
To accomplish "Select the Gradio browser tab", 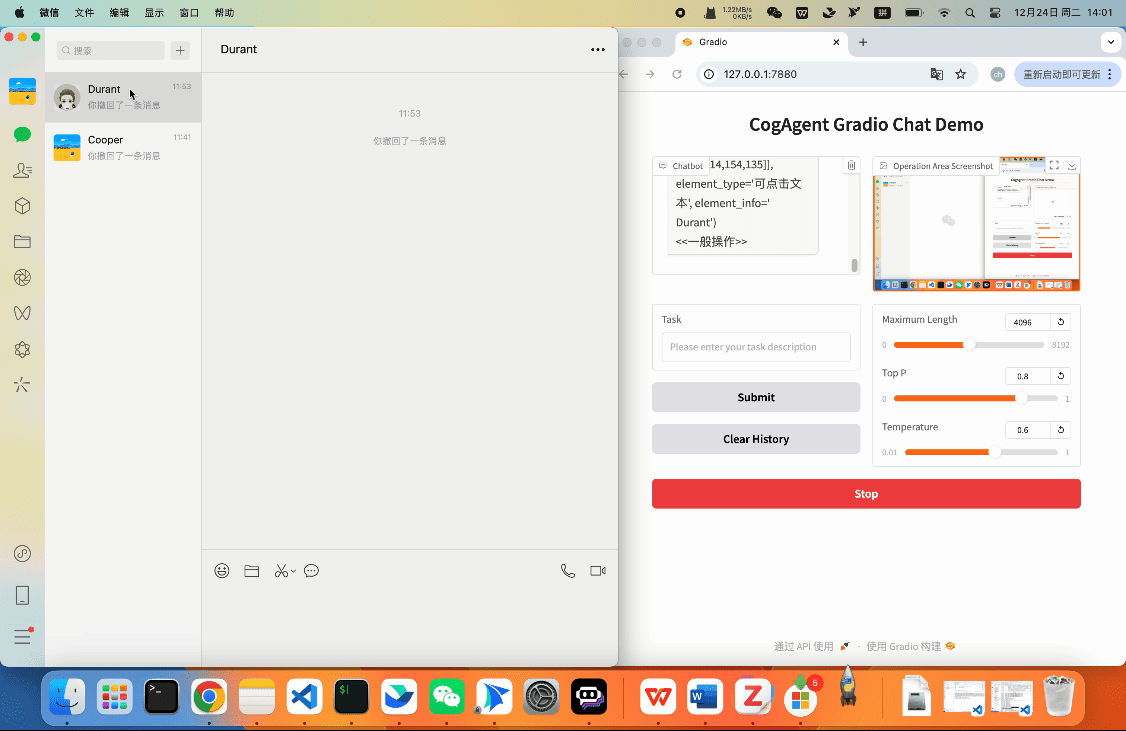I will click(x=761, y=42).
